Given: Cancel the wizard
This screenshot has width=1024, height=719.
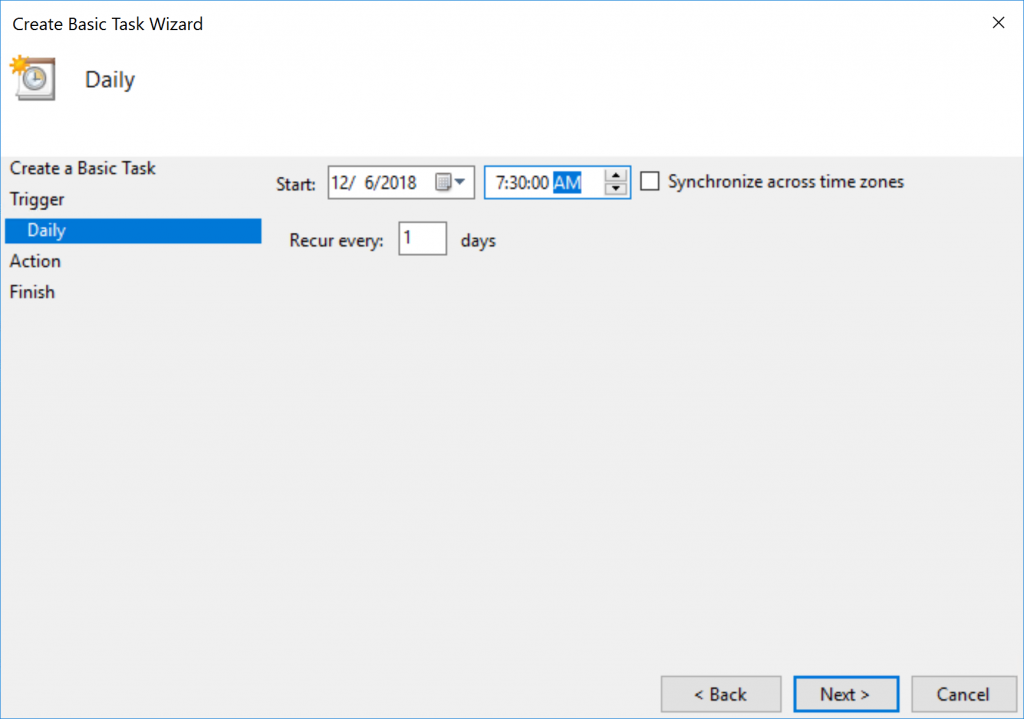Looking at the screenshot, I should coord(963,694).
